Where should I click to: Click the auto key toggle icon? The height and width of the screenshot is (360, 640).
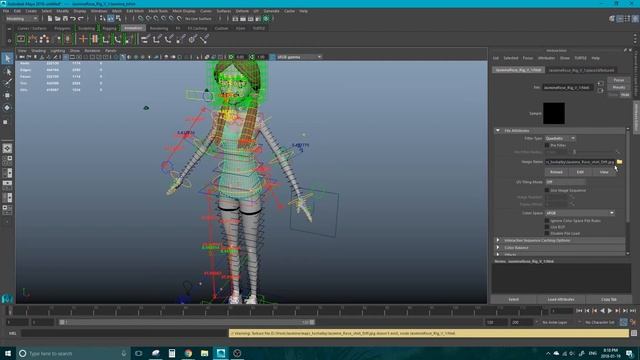(624, 322)
